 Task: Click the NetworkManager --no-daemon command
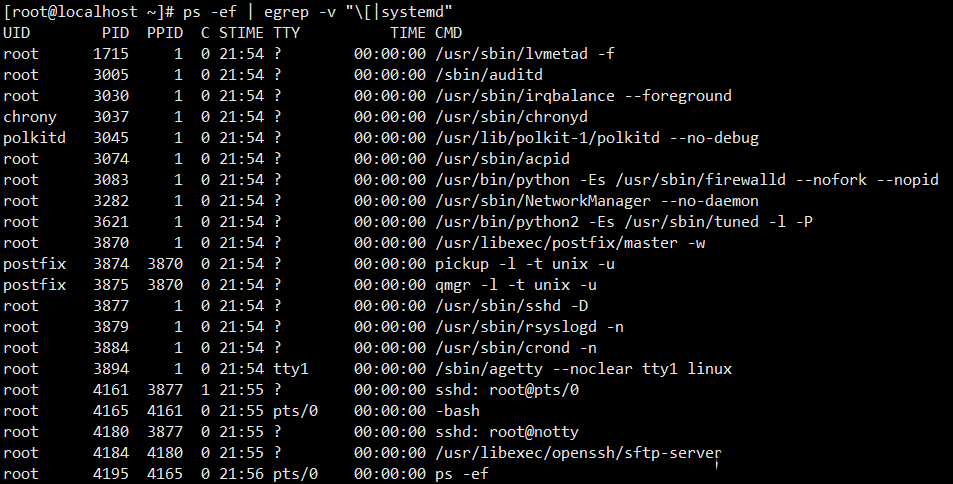597,201
